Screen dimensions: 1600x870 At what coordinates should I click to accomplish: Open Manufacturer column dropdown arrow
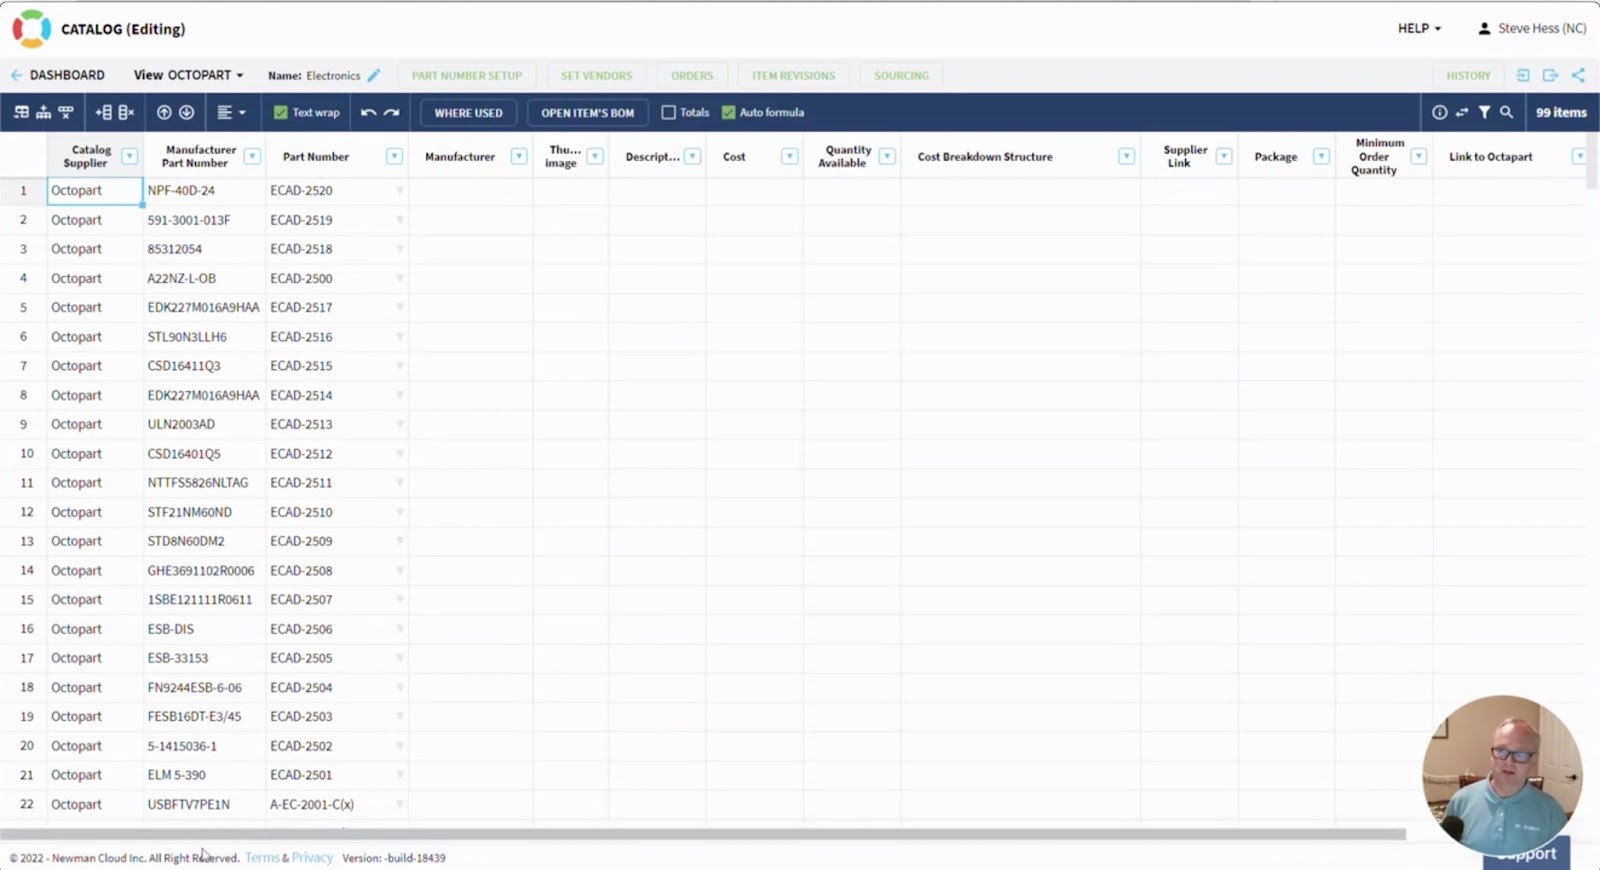(x=519, y=157)
